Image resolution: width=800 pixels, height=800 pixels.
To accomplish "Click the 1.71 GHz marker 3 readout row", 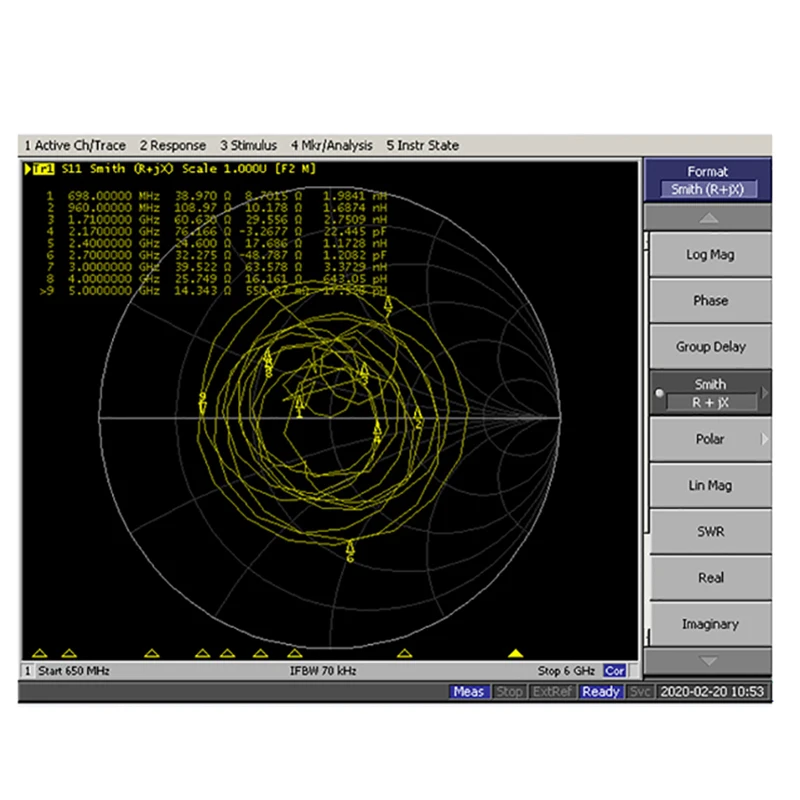I will pyautogui.click(x=216, y=219).
